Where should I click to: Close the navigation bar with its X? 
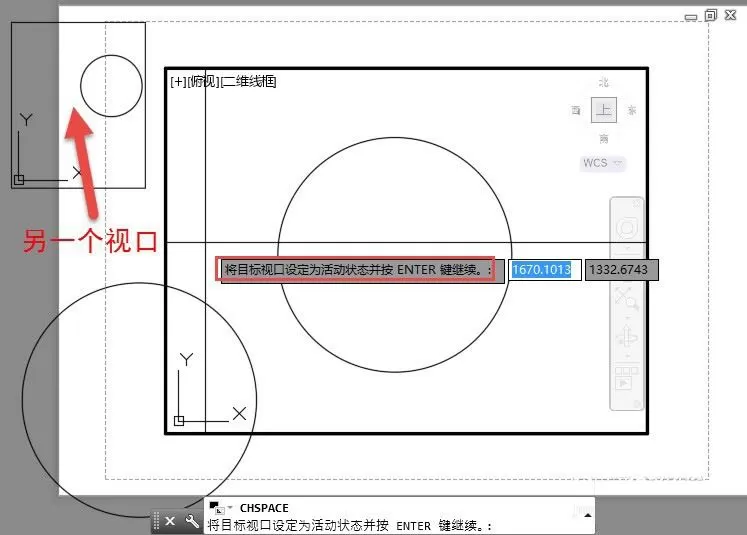[637, 203]
